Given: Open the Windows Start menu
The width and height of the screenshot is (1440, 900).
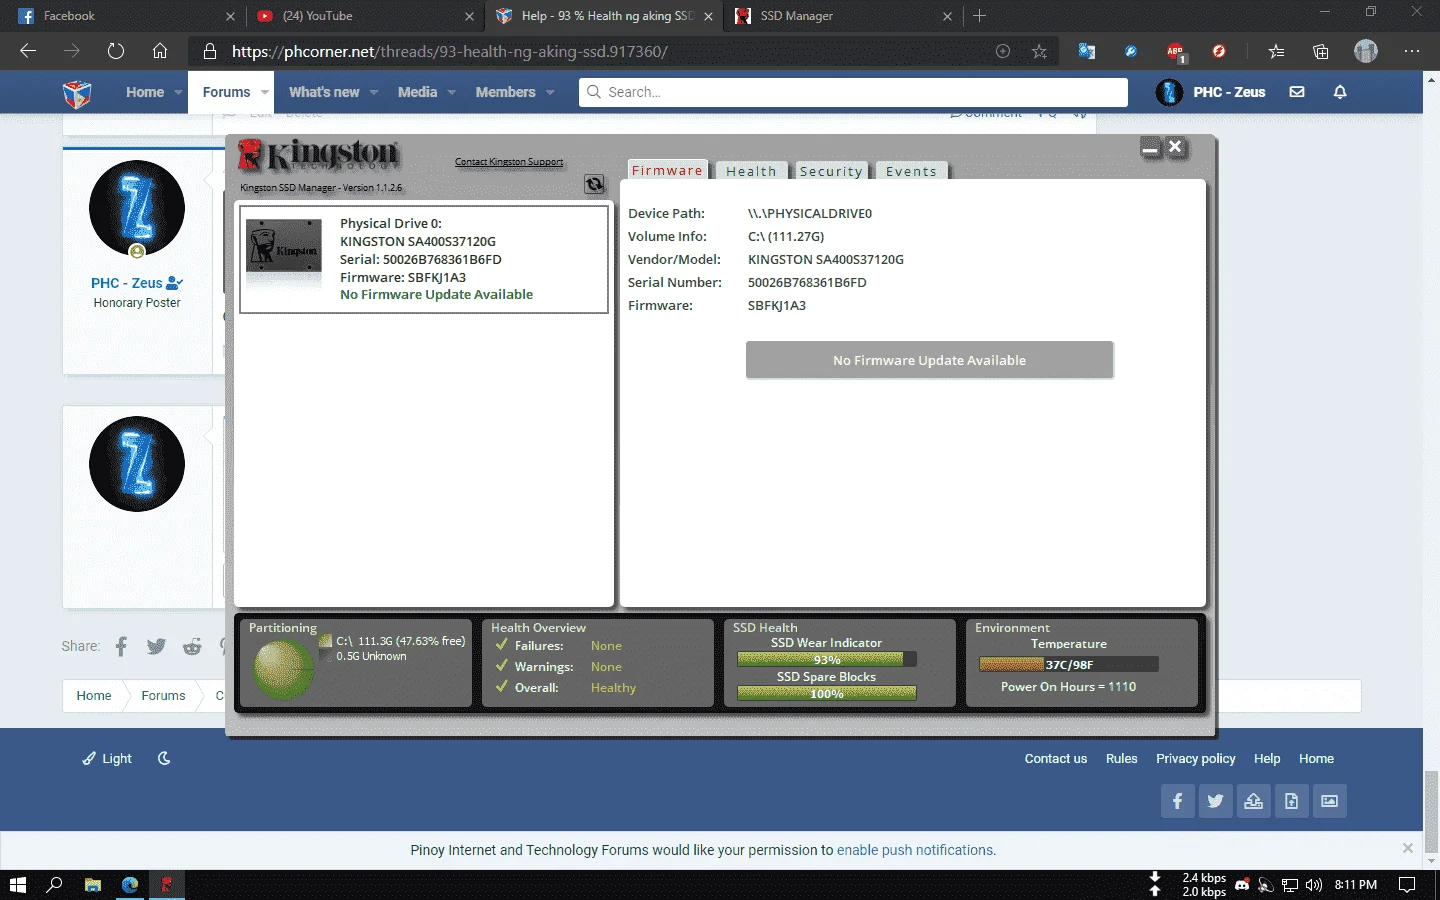Looking at the screenshot, I should tap(17, 885).
